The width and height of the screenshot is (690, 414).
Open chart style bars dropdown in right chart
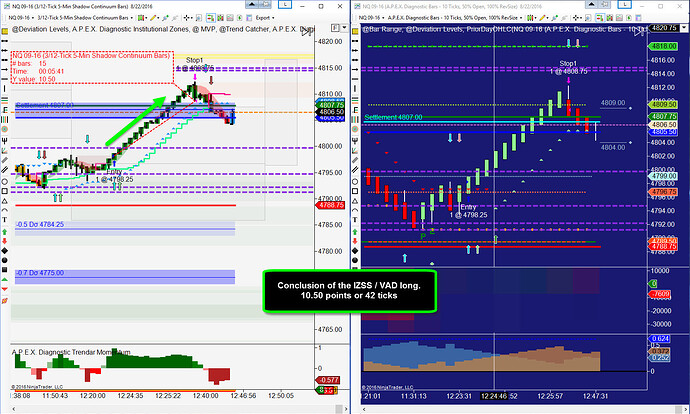pos(532,18)
